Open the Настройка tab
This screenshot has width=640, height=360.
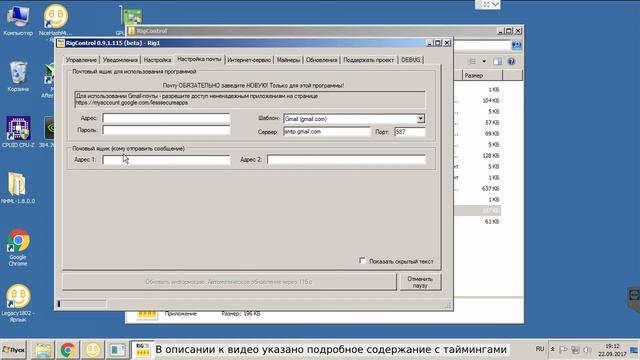(x=157, y=60)
